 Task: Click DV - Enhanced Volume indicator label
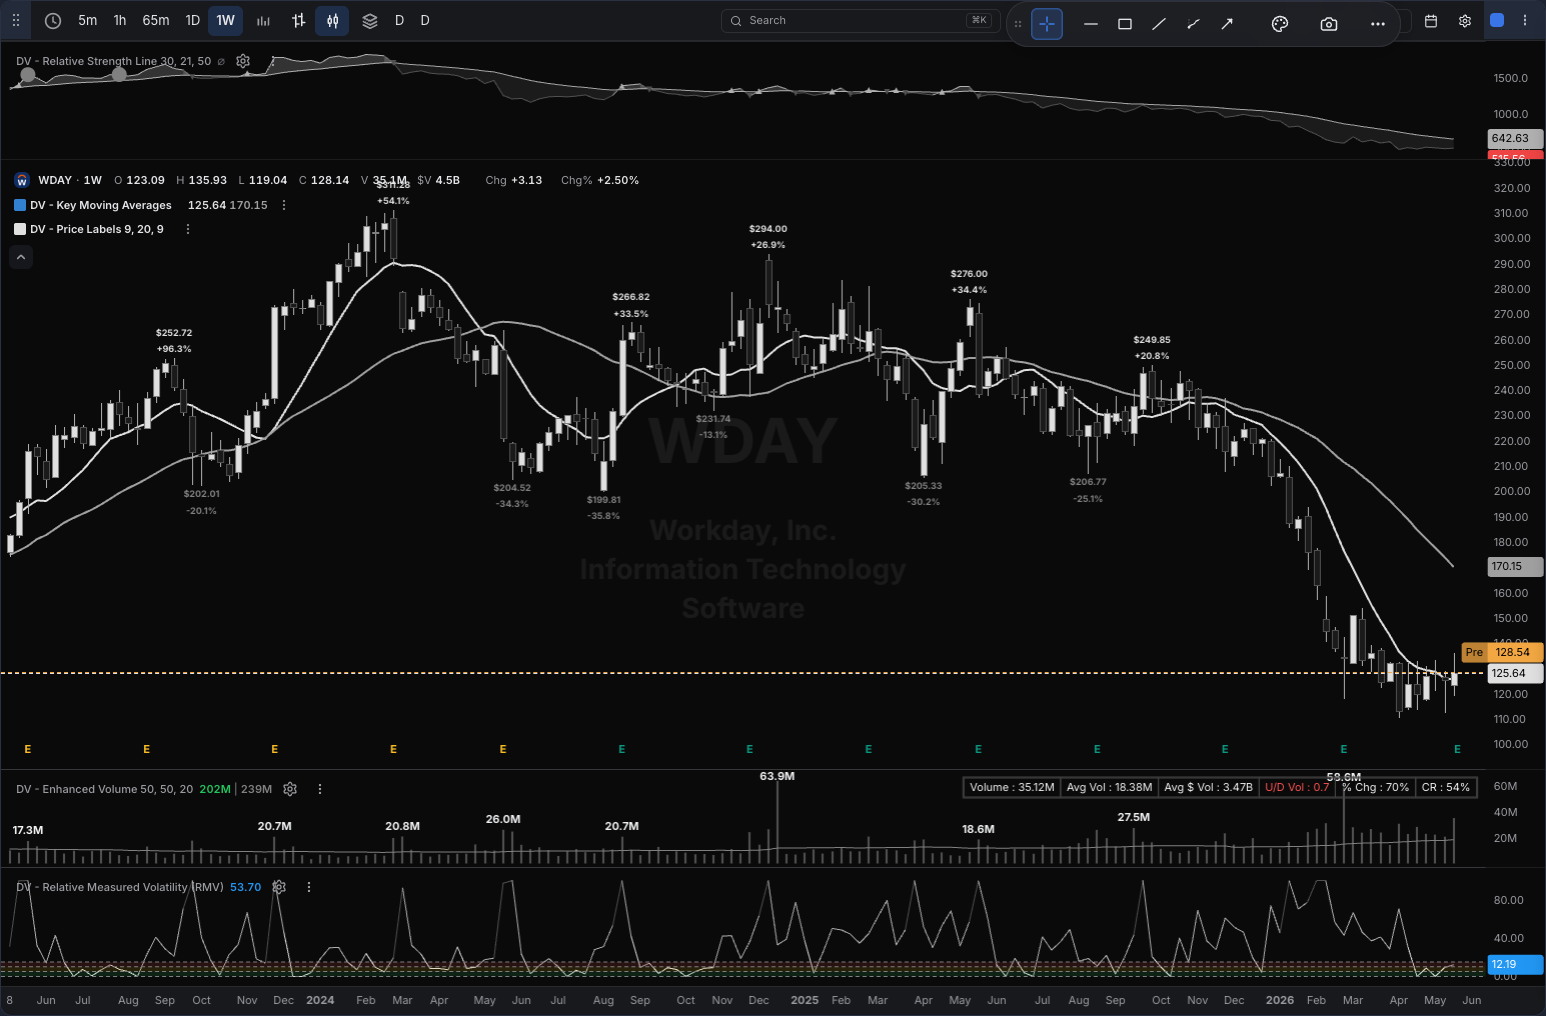[x=104, y=789]
